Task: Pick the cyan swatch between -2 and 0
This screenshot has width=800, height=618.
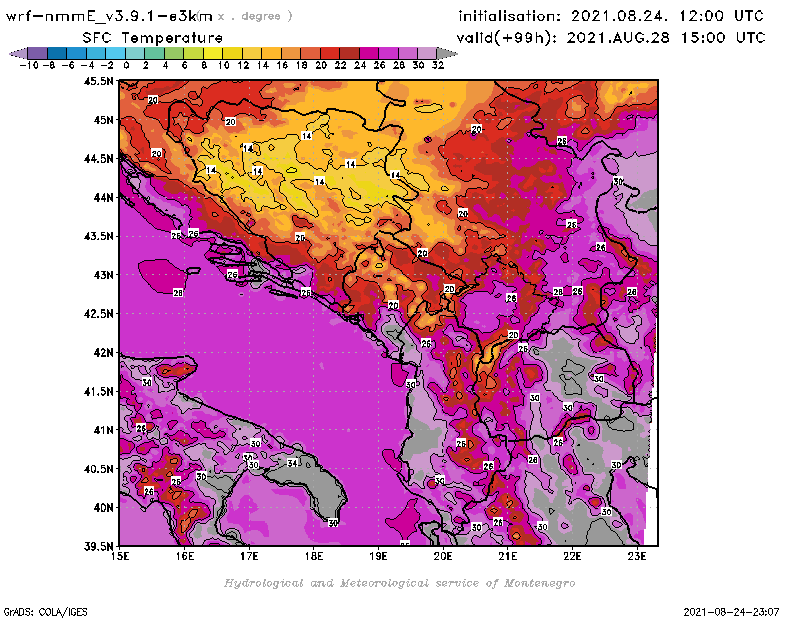Action: tap(116, 53)
